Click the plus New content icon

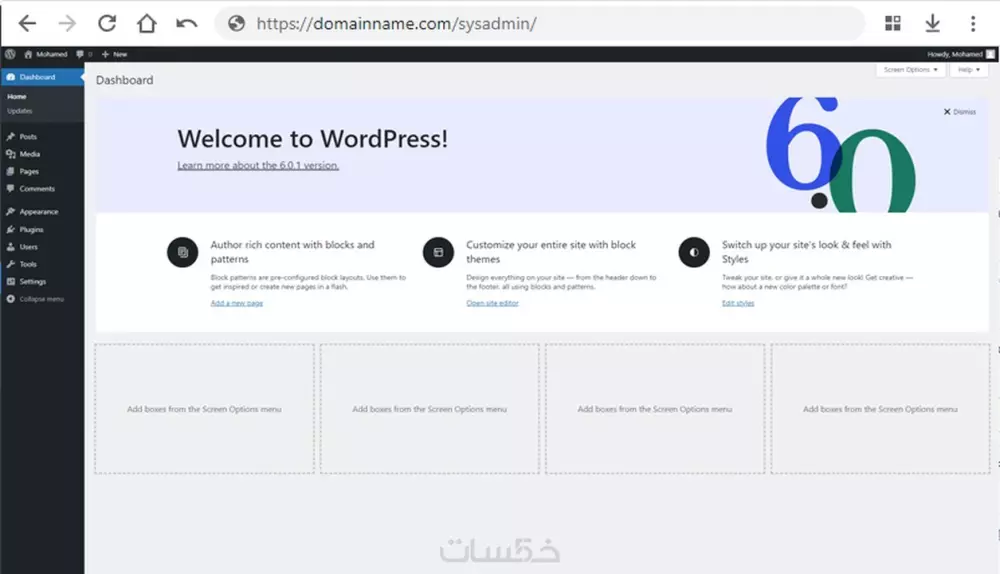click(105, 54)
